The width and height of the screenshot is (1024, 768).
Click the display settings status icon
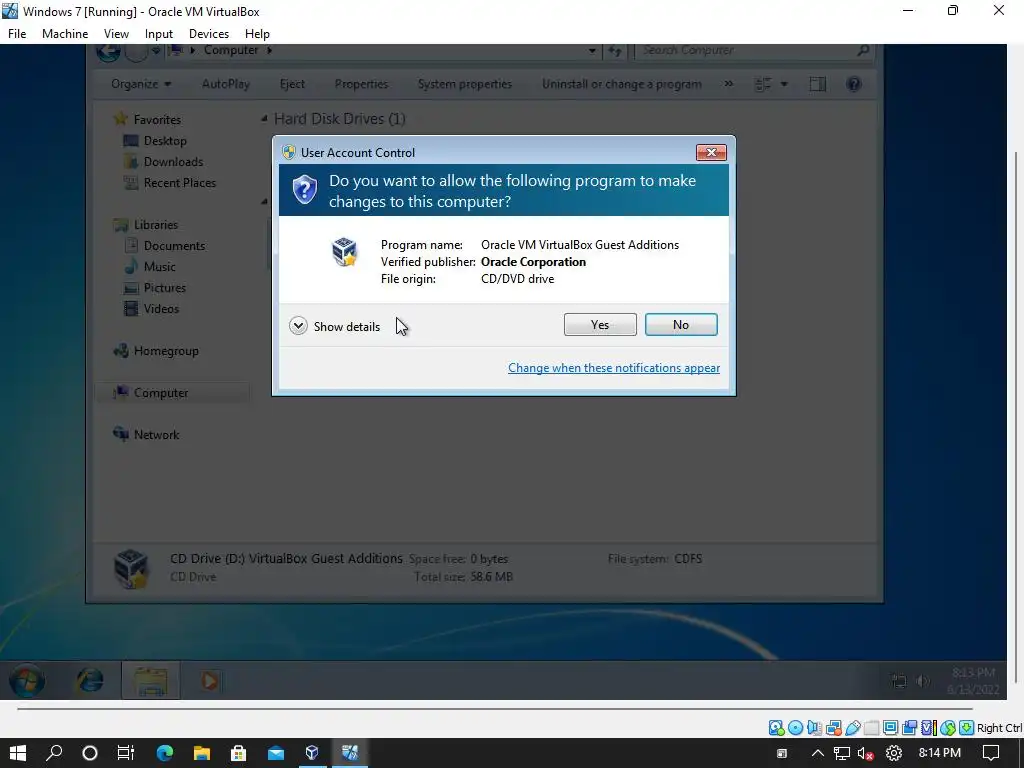coord(890,728)
